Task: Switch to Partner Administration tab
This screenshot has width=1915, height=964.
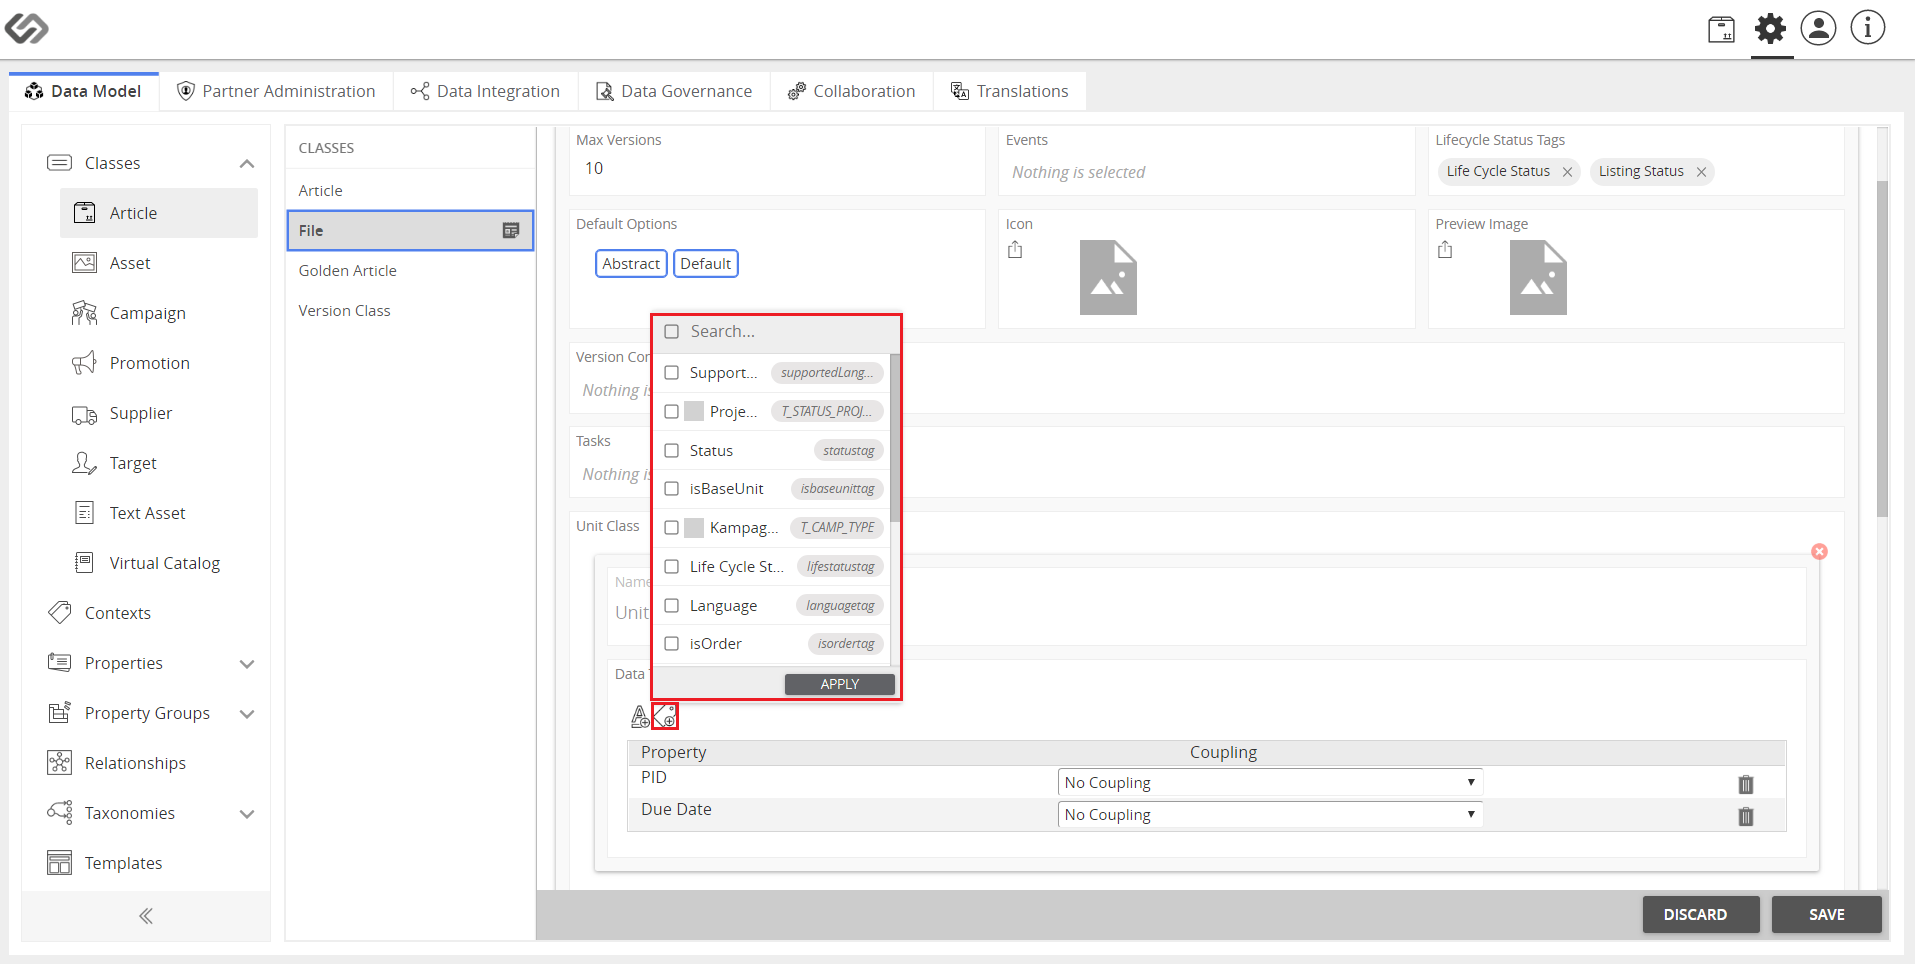Action: tap(276, 91)
